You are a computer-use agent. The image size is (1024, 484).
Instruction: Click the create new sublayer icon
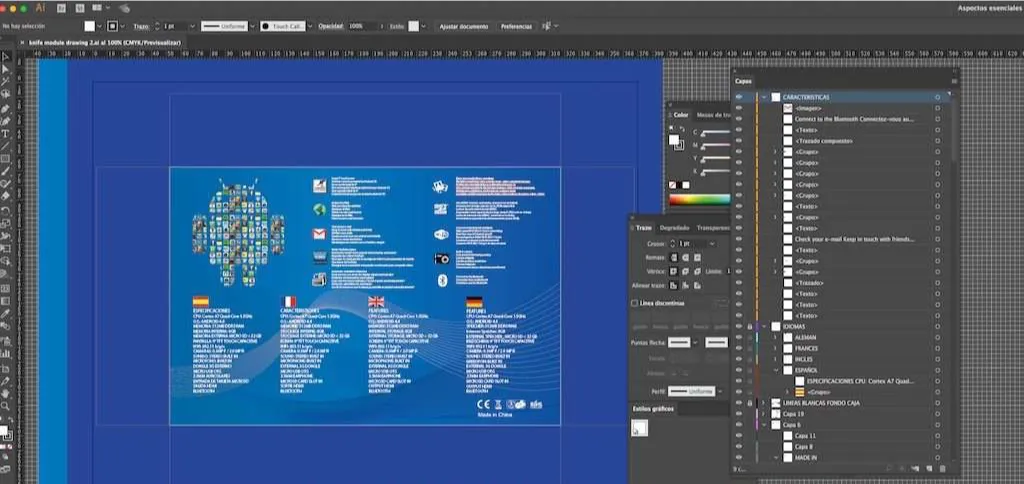tap(915, 468)
